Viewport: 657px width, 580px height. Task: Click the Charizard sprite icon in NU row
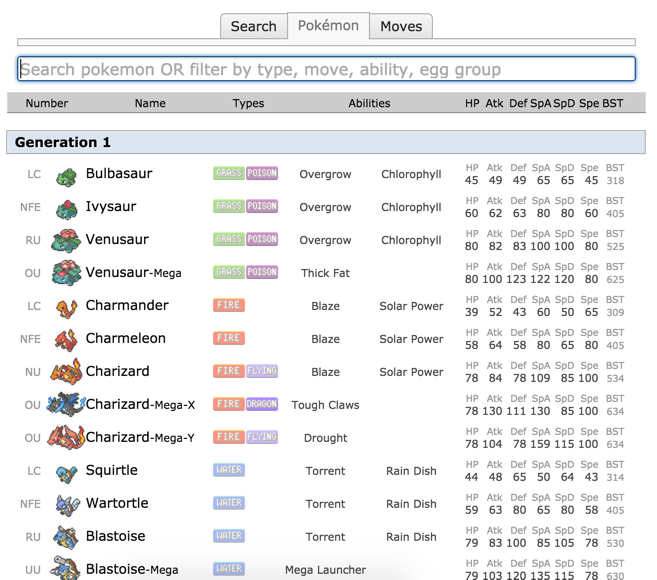coord(66,371)
